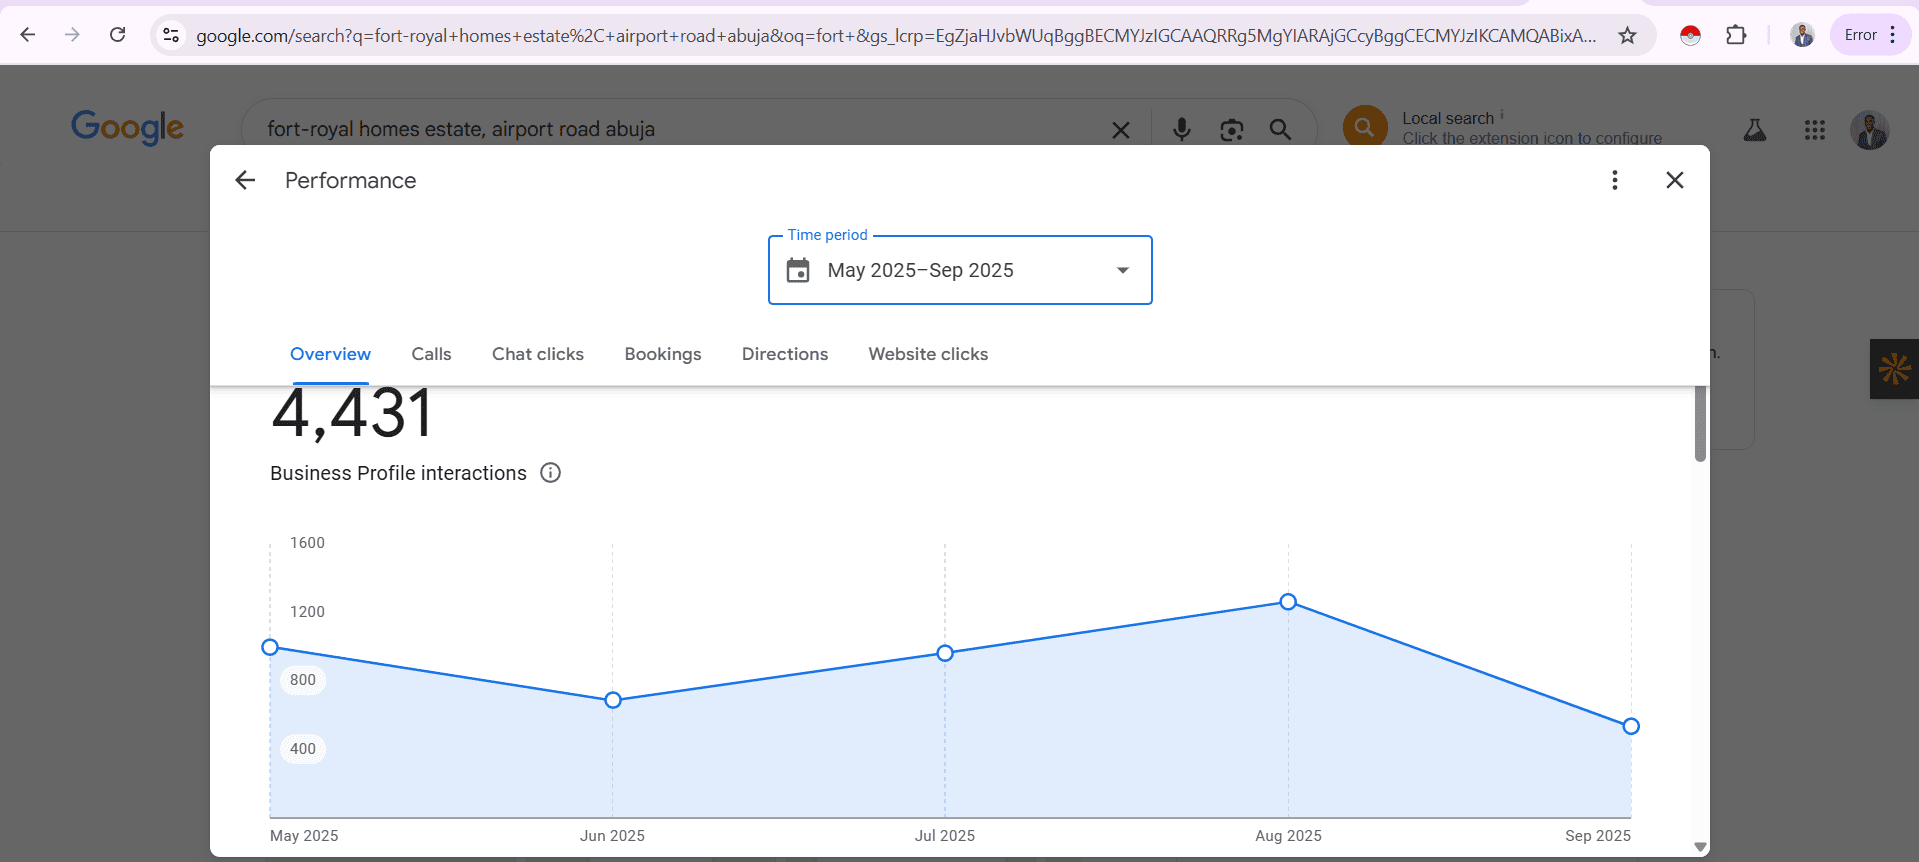Click the Aug 2025 data point
1919x862 pixels.
(x=1288, y=602)
